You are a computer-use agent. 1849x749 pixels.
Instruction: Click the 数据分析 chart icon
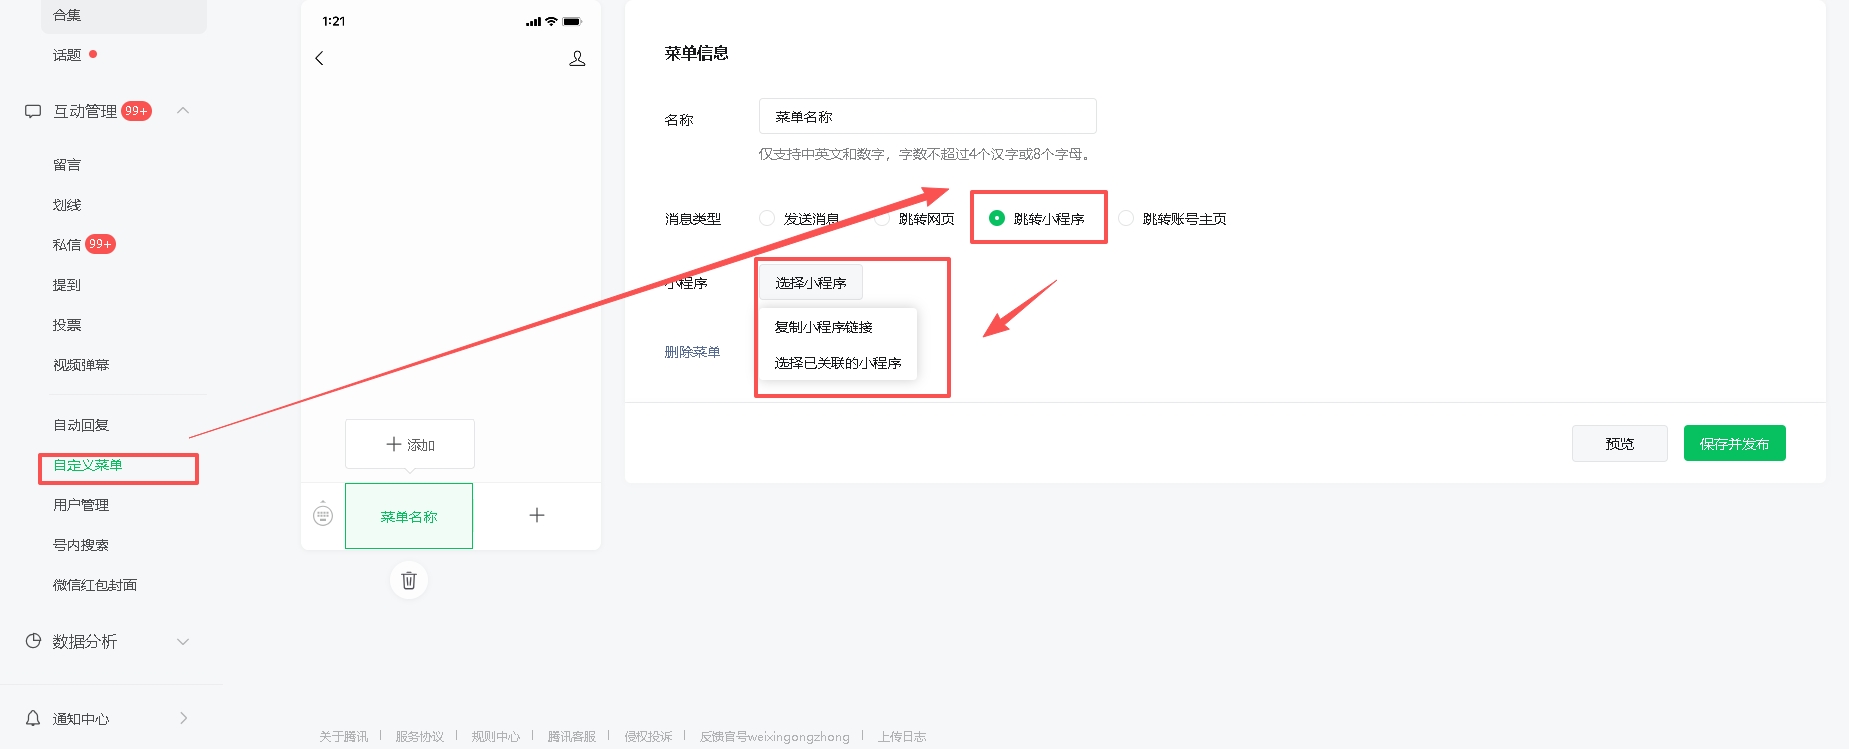[x=33, y=641]
